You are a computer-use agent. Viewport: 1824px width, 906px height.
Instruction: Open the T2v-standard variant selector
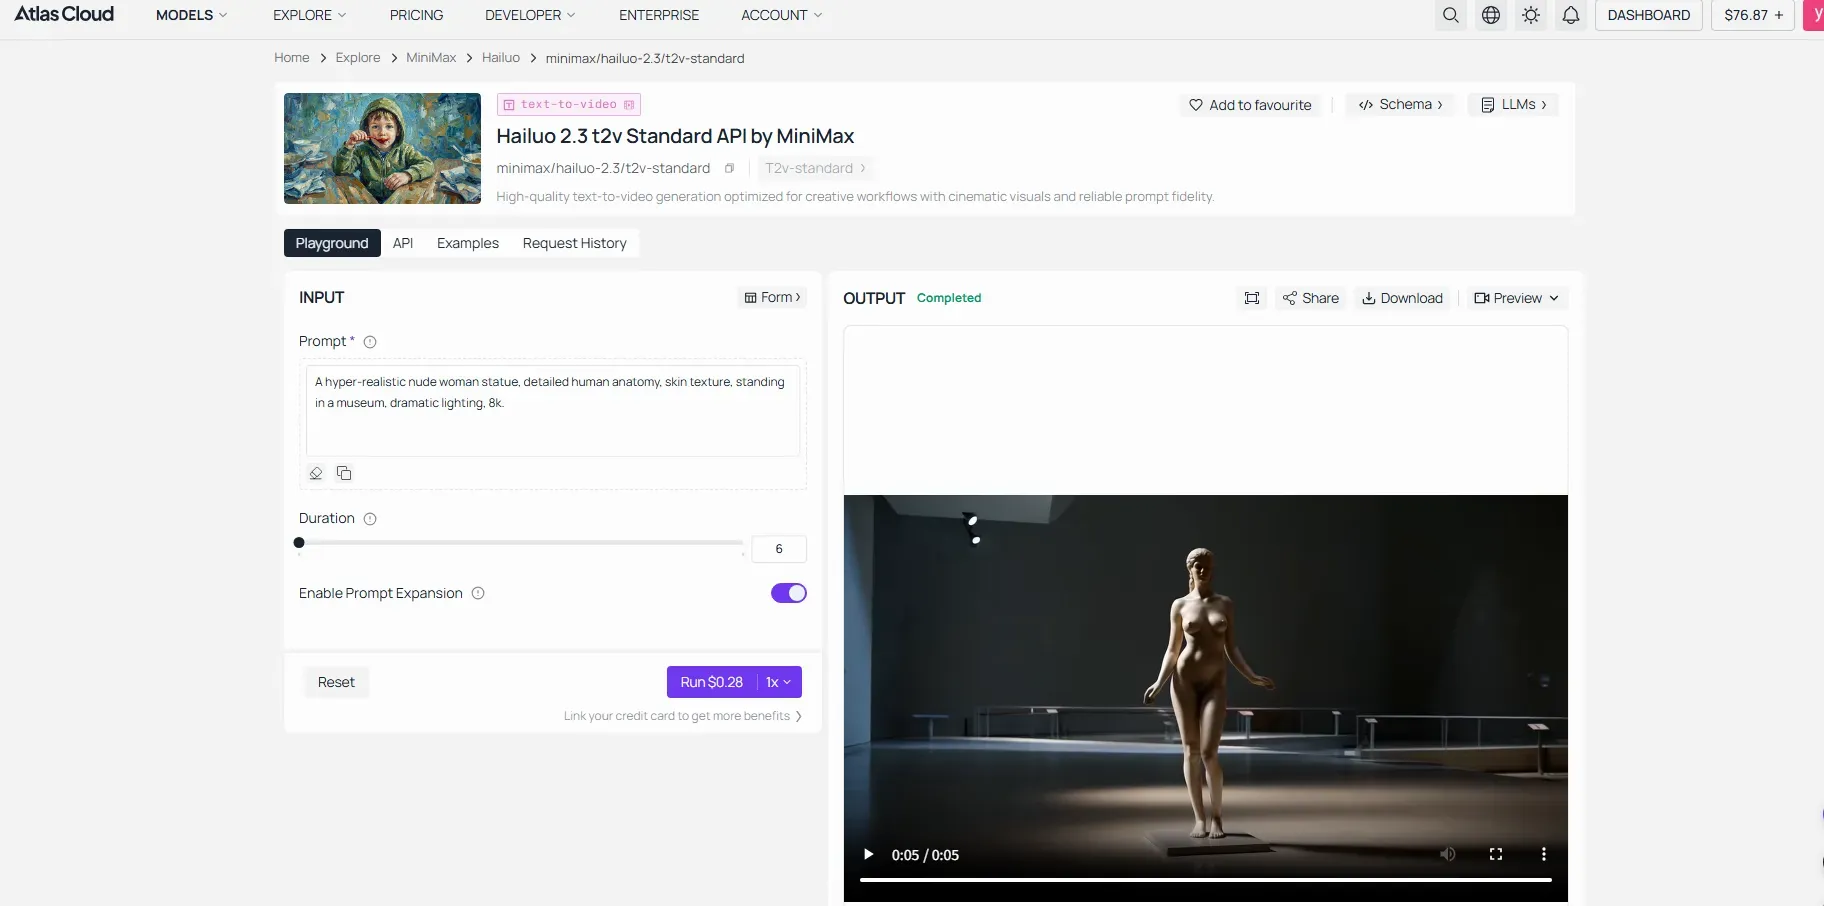coord(815,168)
